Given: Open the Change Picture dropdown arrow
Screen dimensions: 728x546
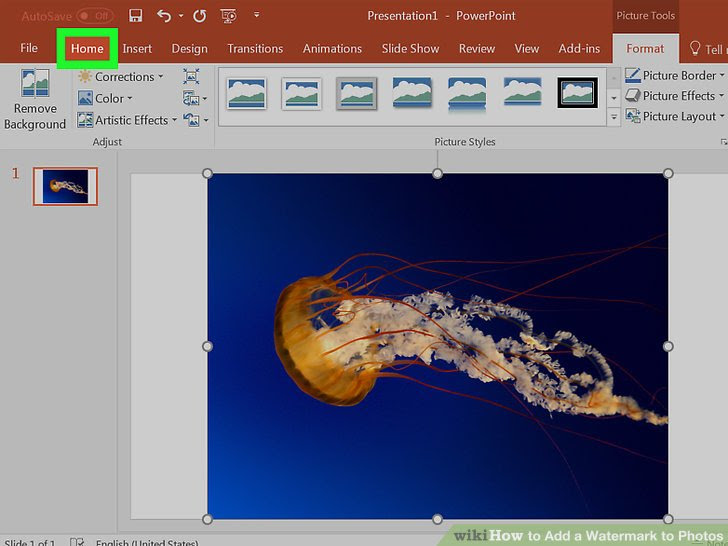Looking at the screenshot, I should pyautogui.click(x=205, y=99).
